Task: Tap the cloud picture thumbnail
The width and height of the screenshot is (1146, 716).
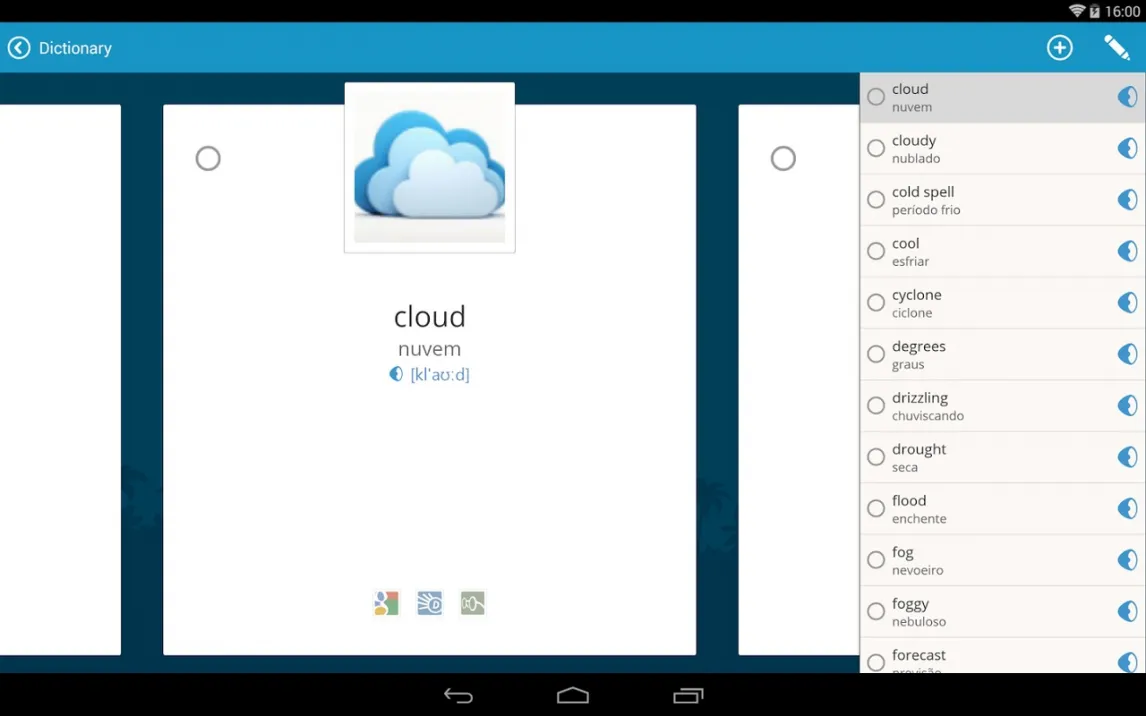Action: (430, 167)
